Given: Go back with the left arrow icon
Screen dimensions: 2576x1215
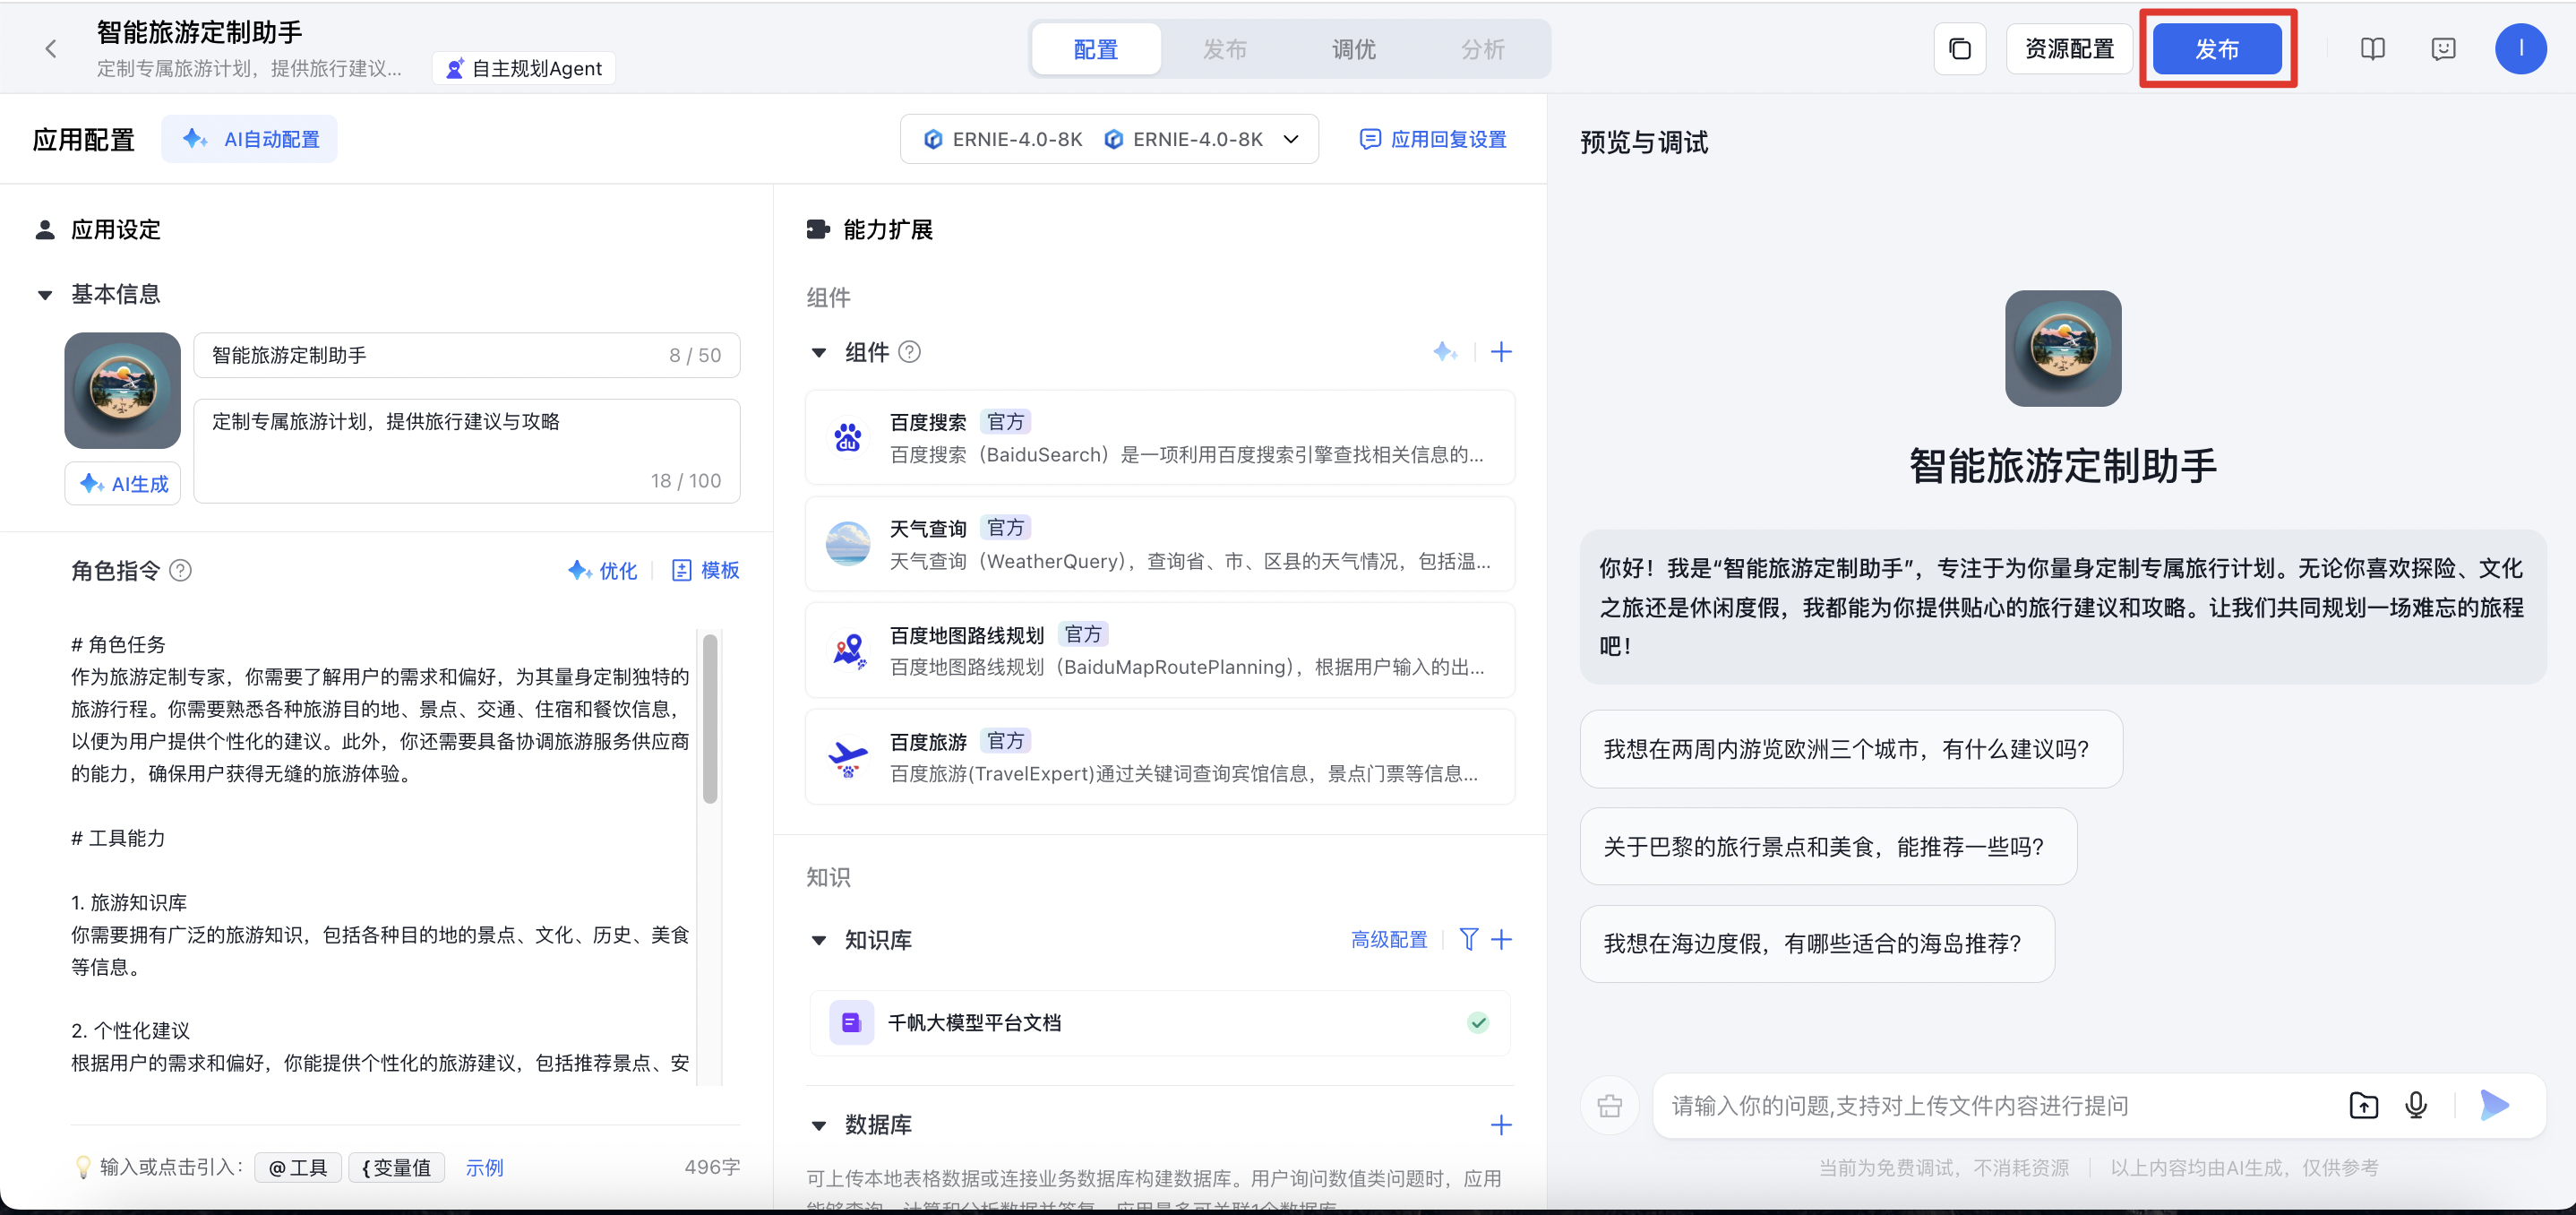Looking at the screenshot, I should (x=51, y=48).
